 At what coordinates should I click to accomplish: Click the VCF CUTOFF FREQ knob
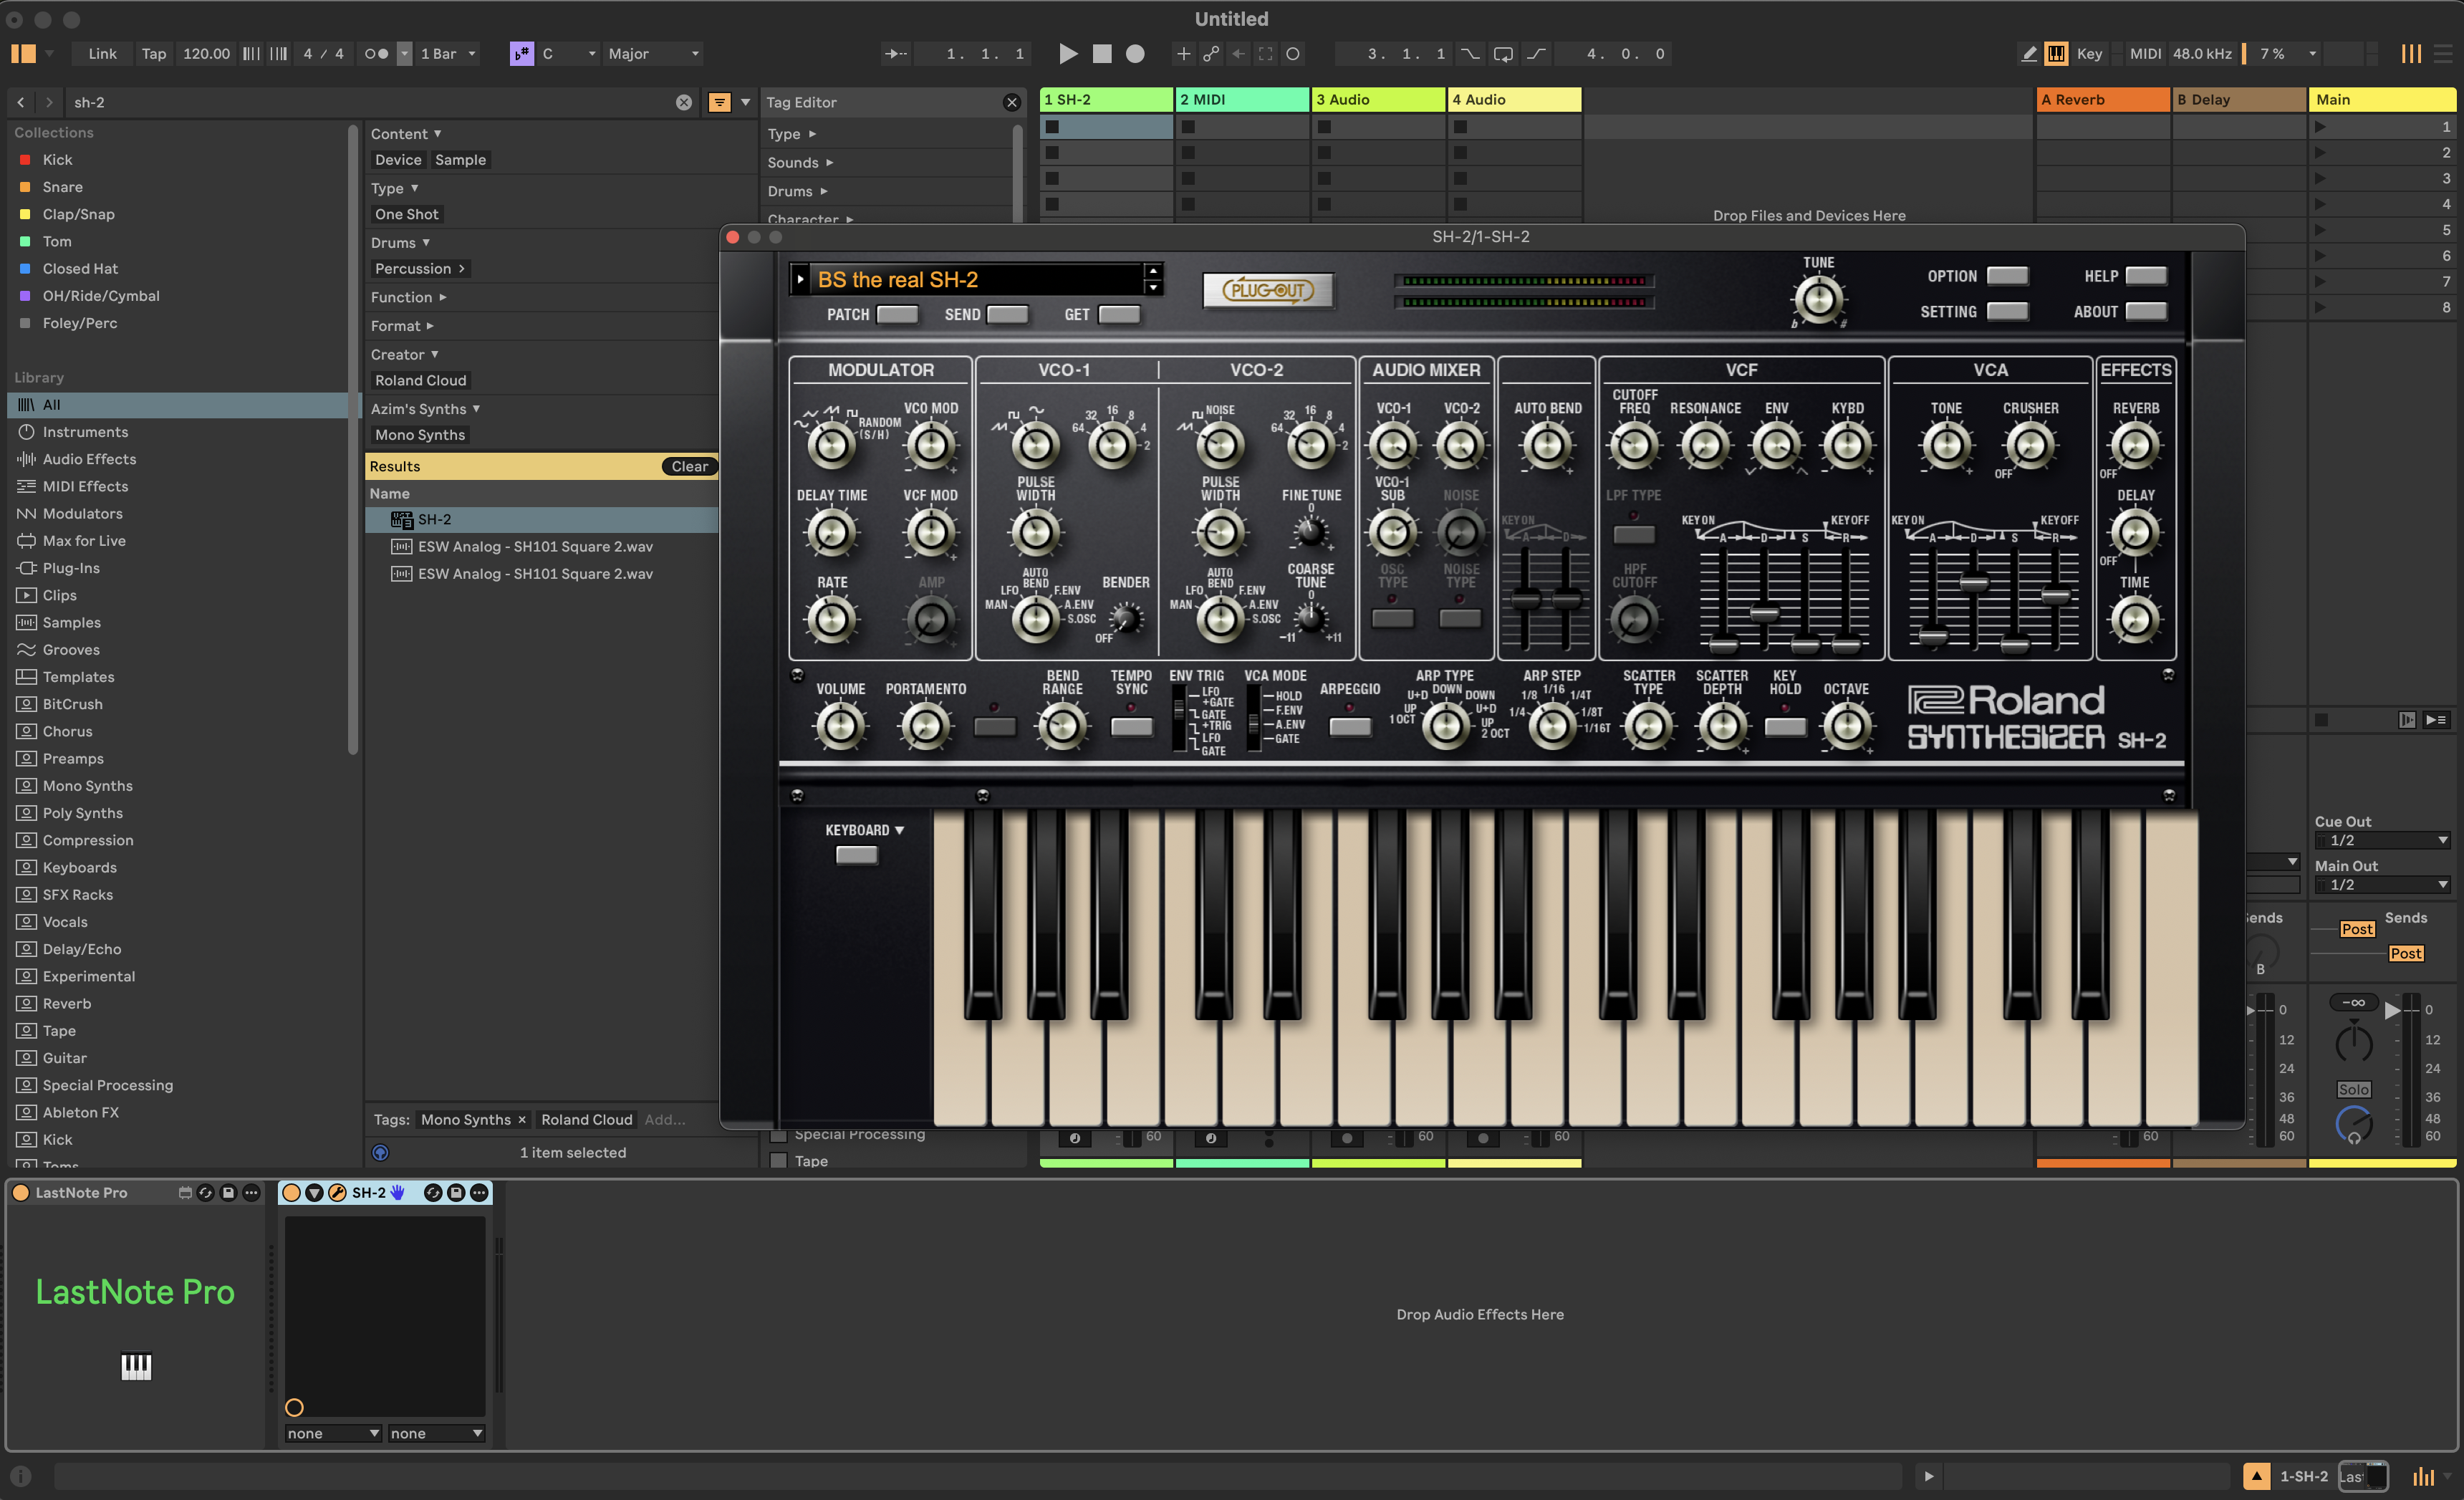tap(1634, 446)
